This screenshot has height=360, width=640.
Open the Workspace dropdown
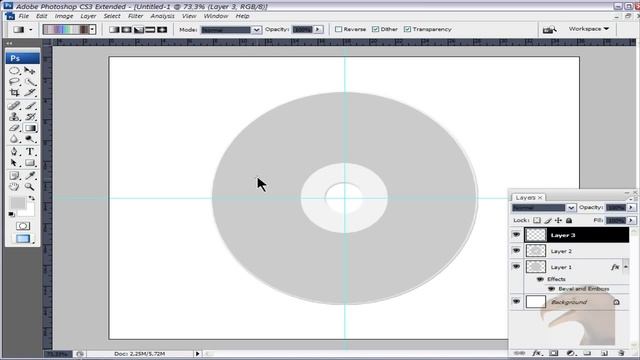pyautogui.click(x=589, y=29)
